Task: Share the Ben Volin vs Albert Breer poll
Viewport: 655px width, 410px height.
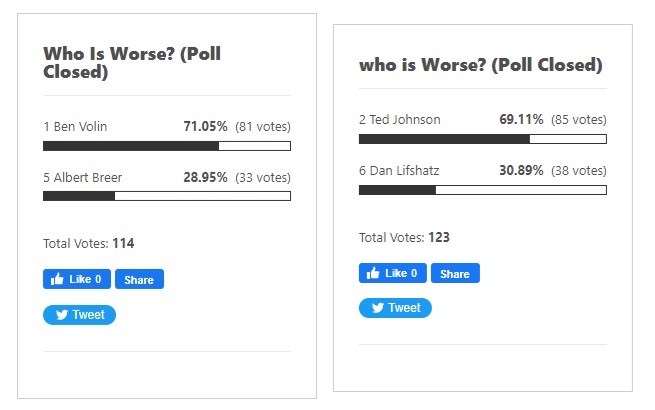Action: coord(139,279)
